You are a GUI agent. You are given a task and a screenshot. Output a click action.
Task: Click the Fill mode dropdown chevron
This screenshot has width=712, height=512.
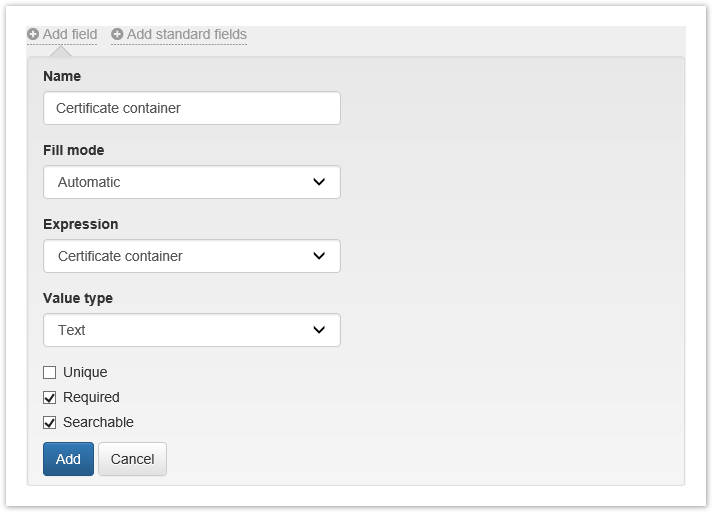(319, 182)
